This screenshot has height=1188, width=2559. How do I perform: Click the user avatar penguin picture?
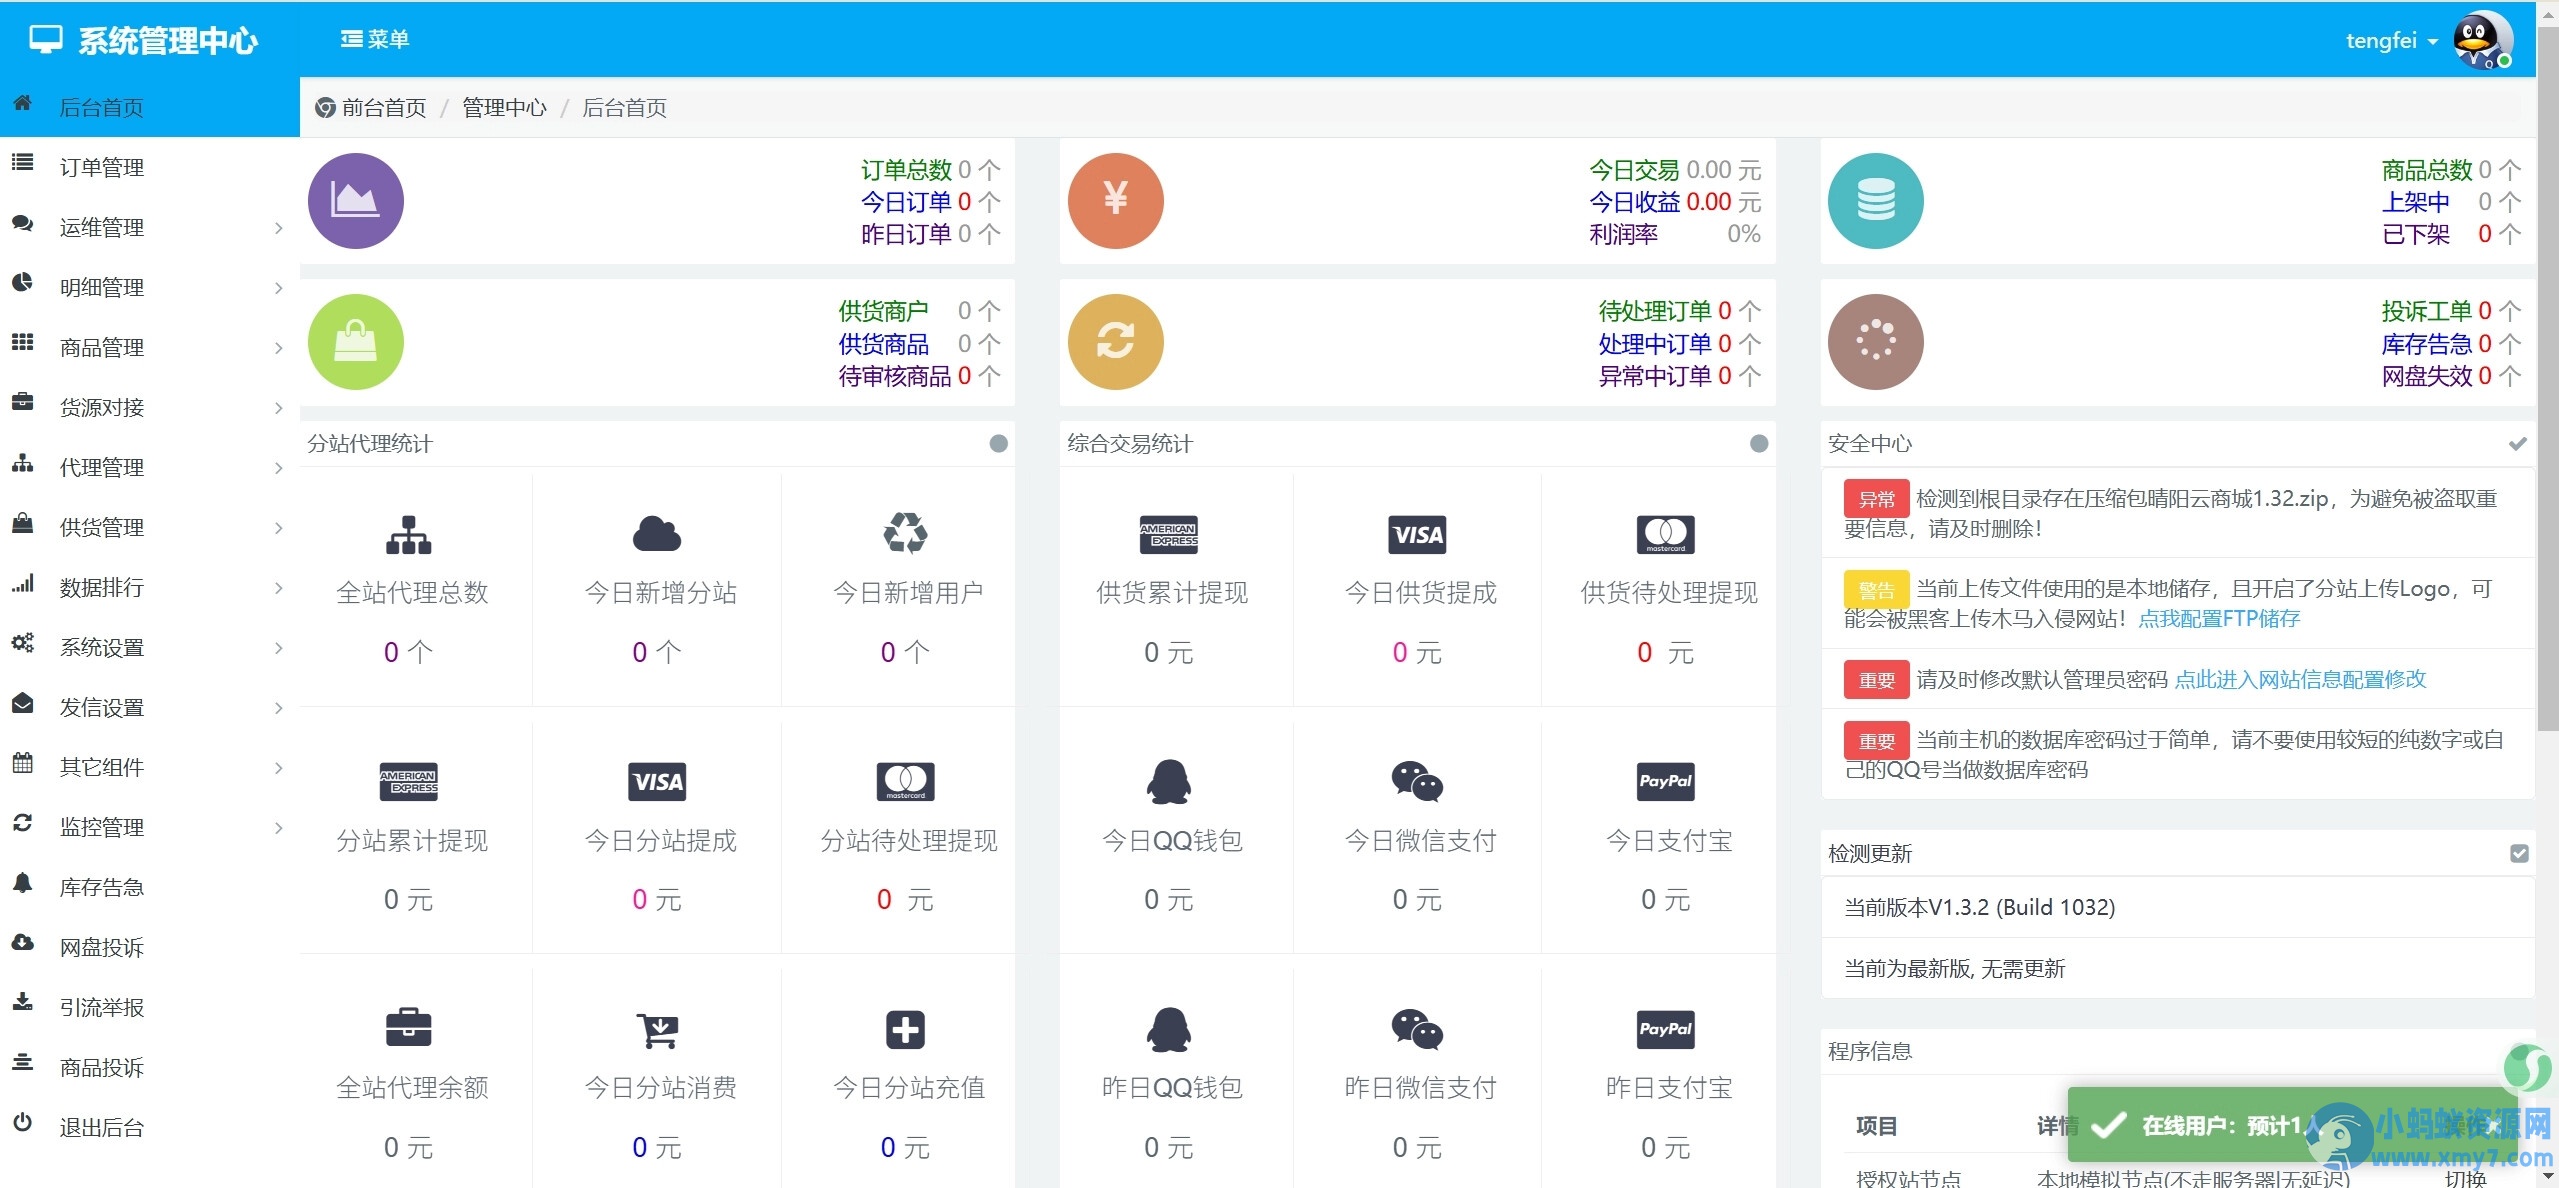click(2482, 40)
